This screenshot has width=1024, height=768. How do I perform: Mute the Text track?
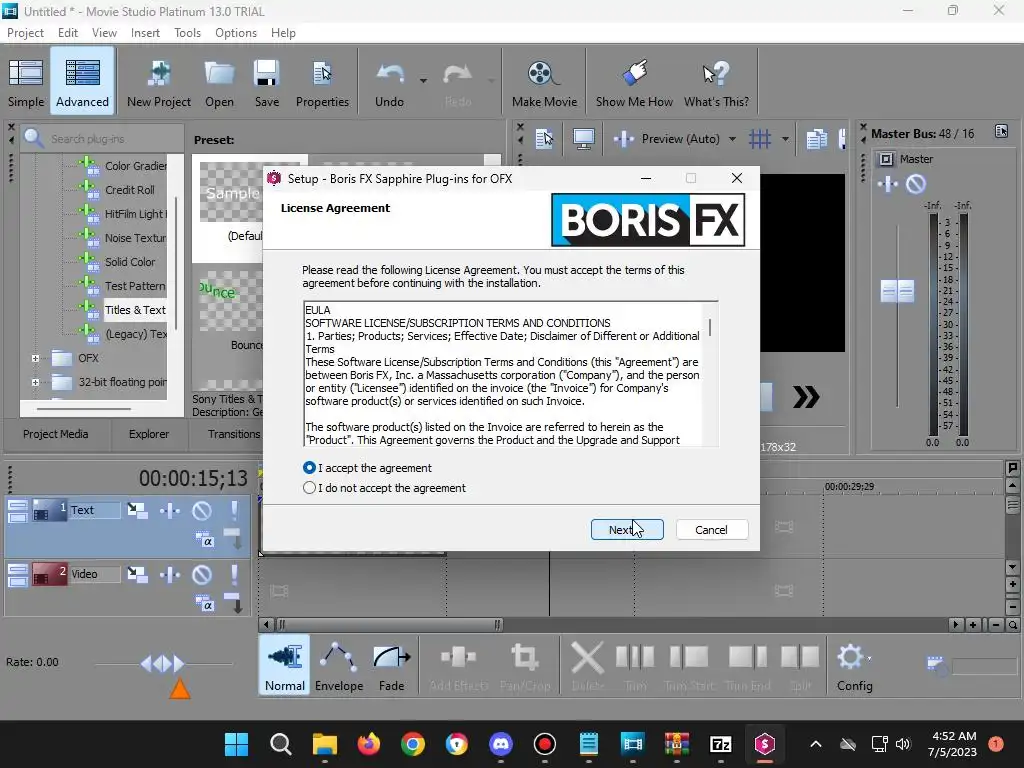tap(202, 510)
